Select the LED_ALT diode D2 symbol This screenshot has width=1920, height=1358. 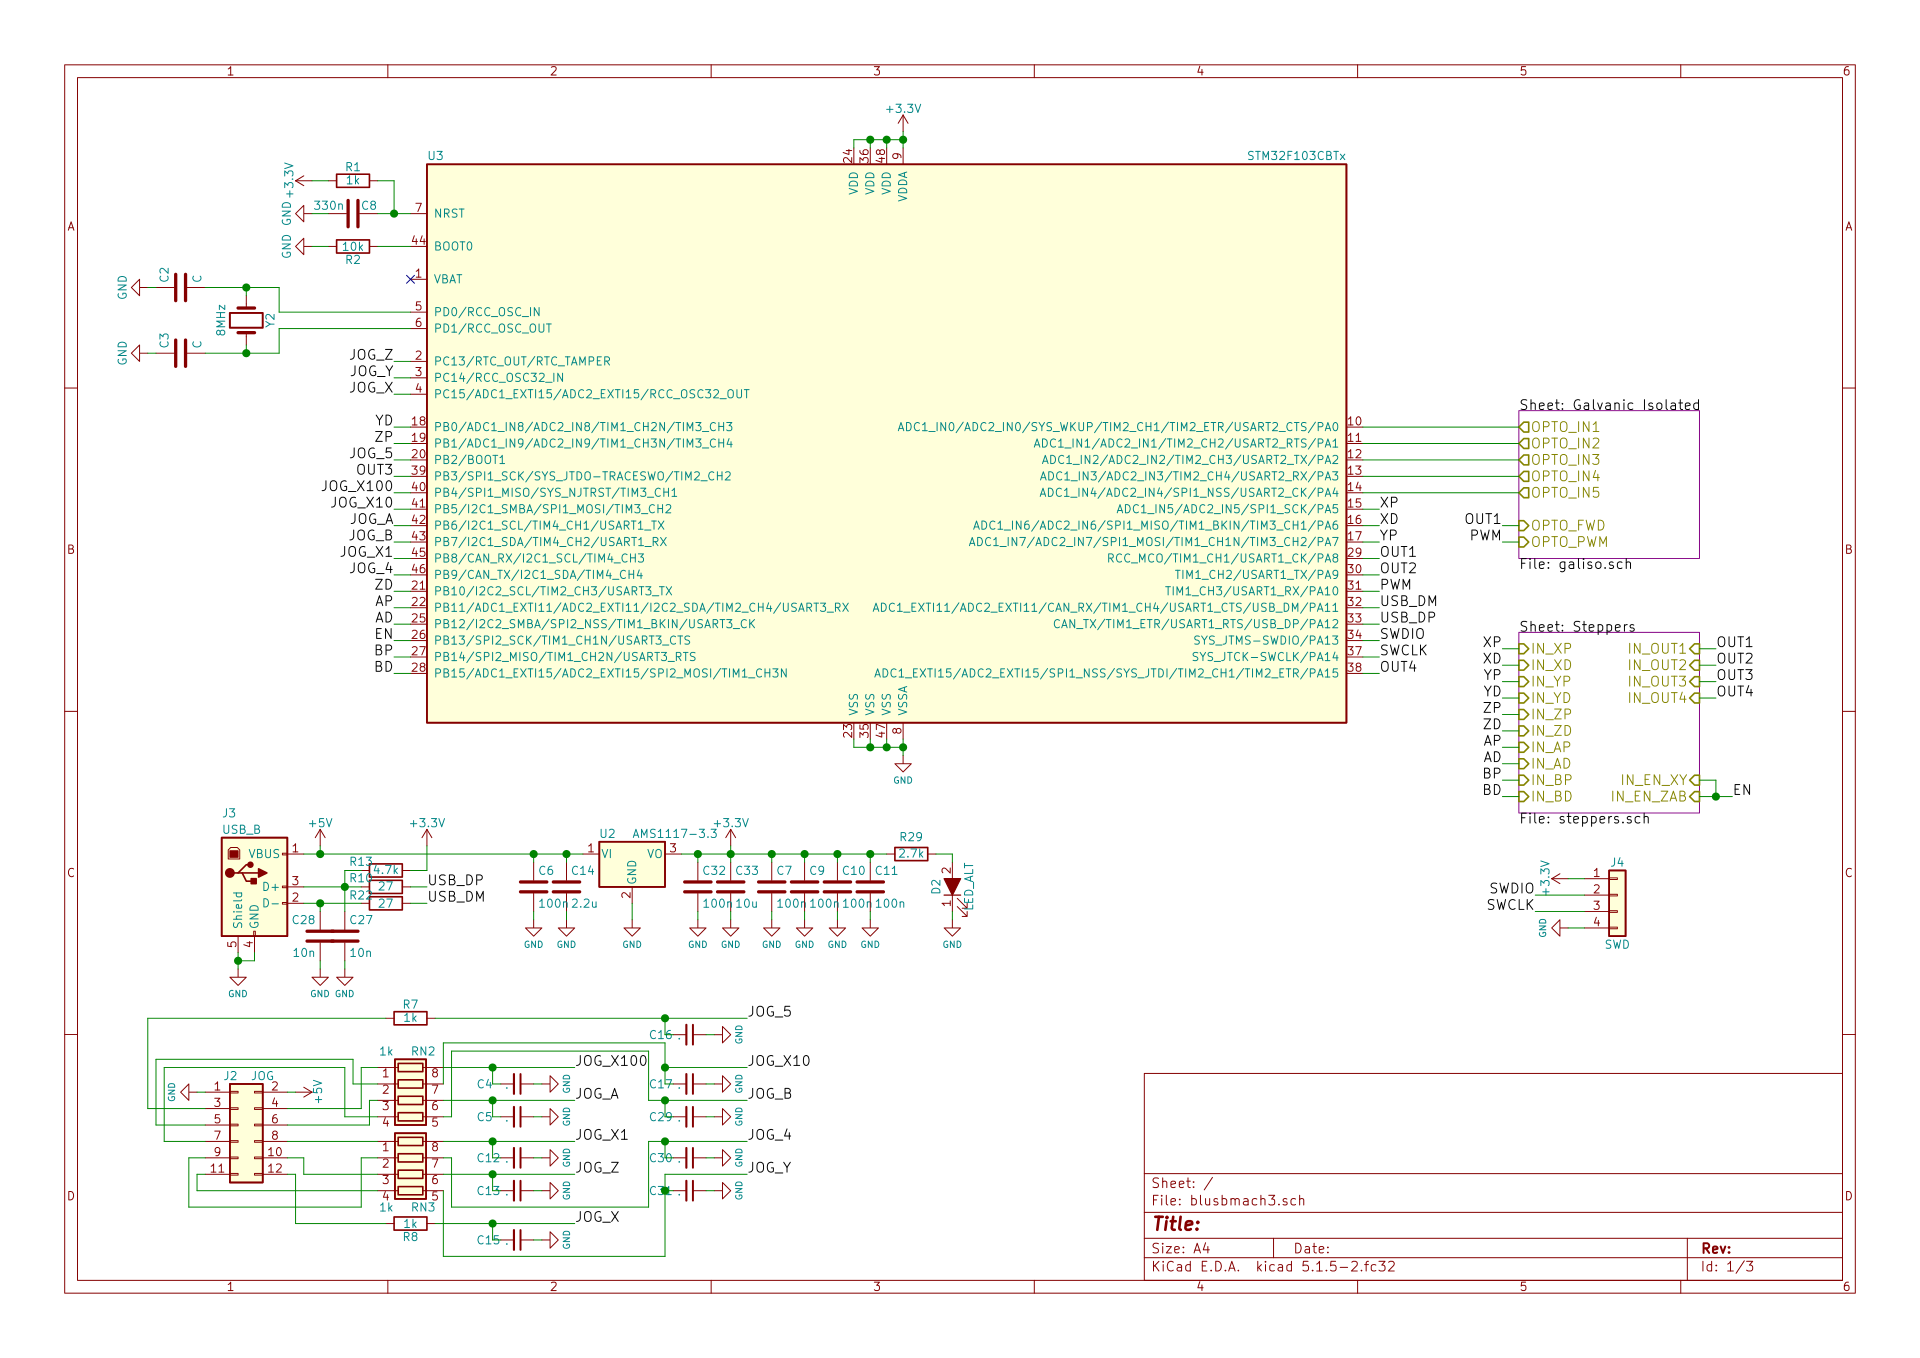(x=952, y=887)
